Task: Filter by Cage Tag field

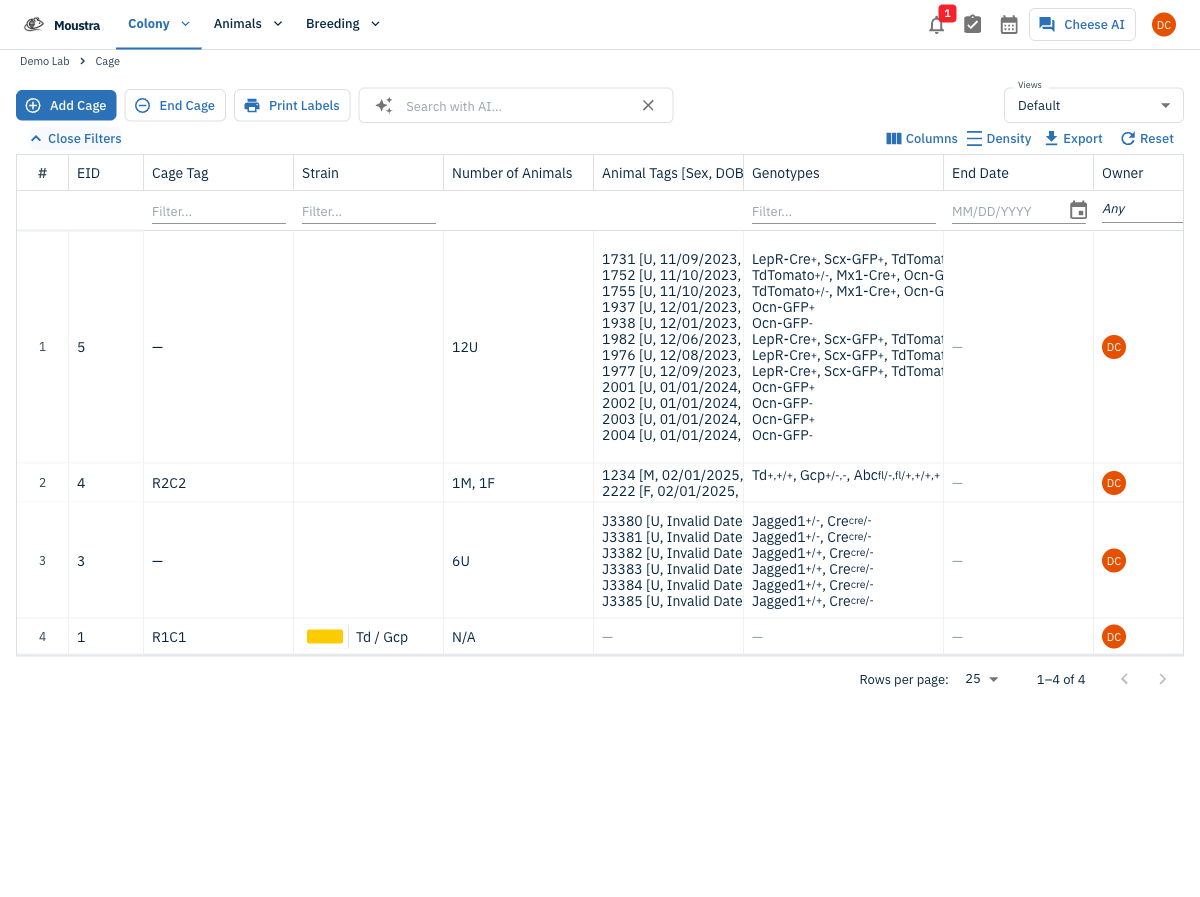Action: pyautogui.click(x=219, y=212)
